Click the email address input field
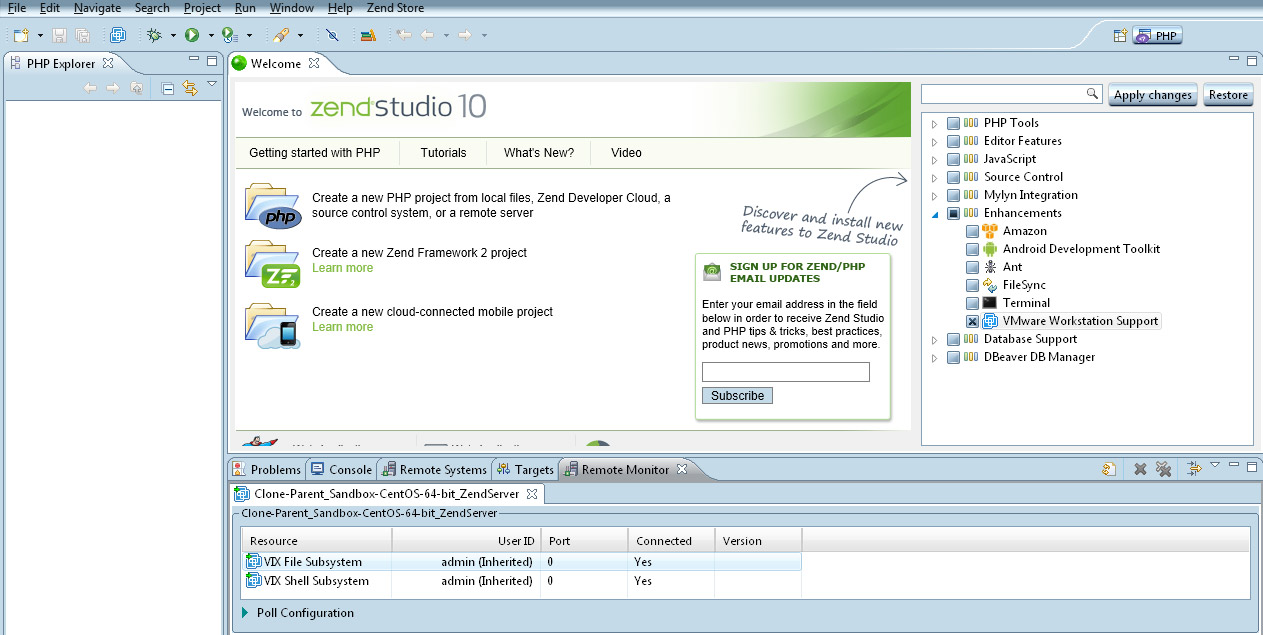The image size is (1263, 635). point(786,372)
